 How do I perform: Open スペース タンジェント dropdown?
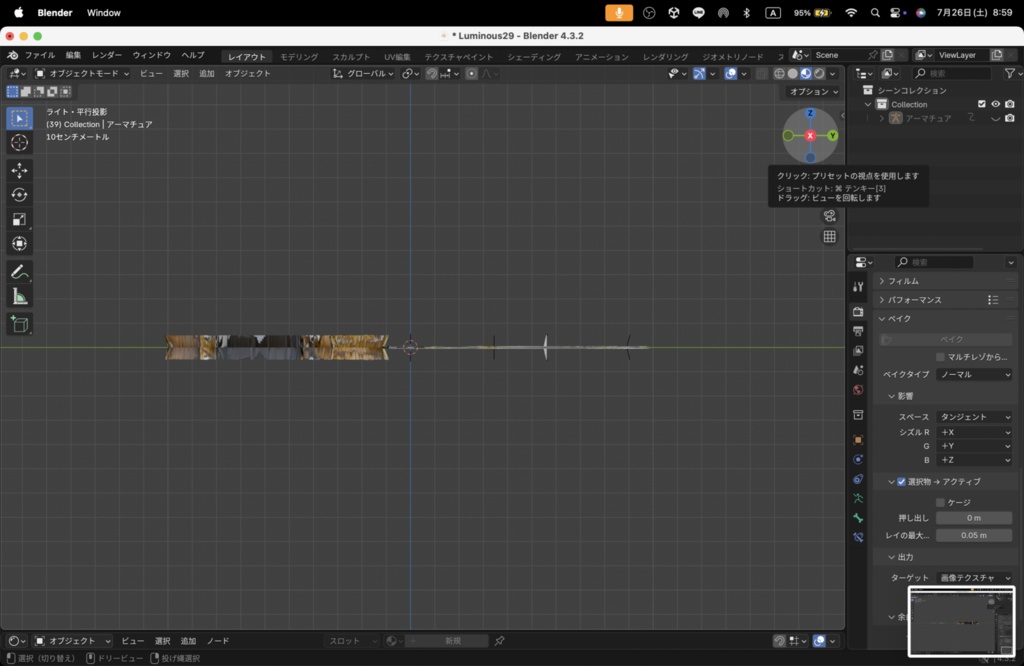974,417
